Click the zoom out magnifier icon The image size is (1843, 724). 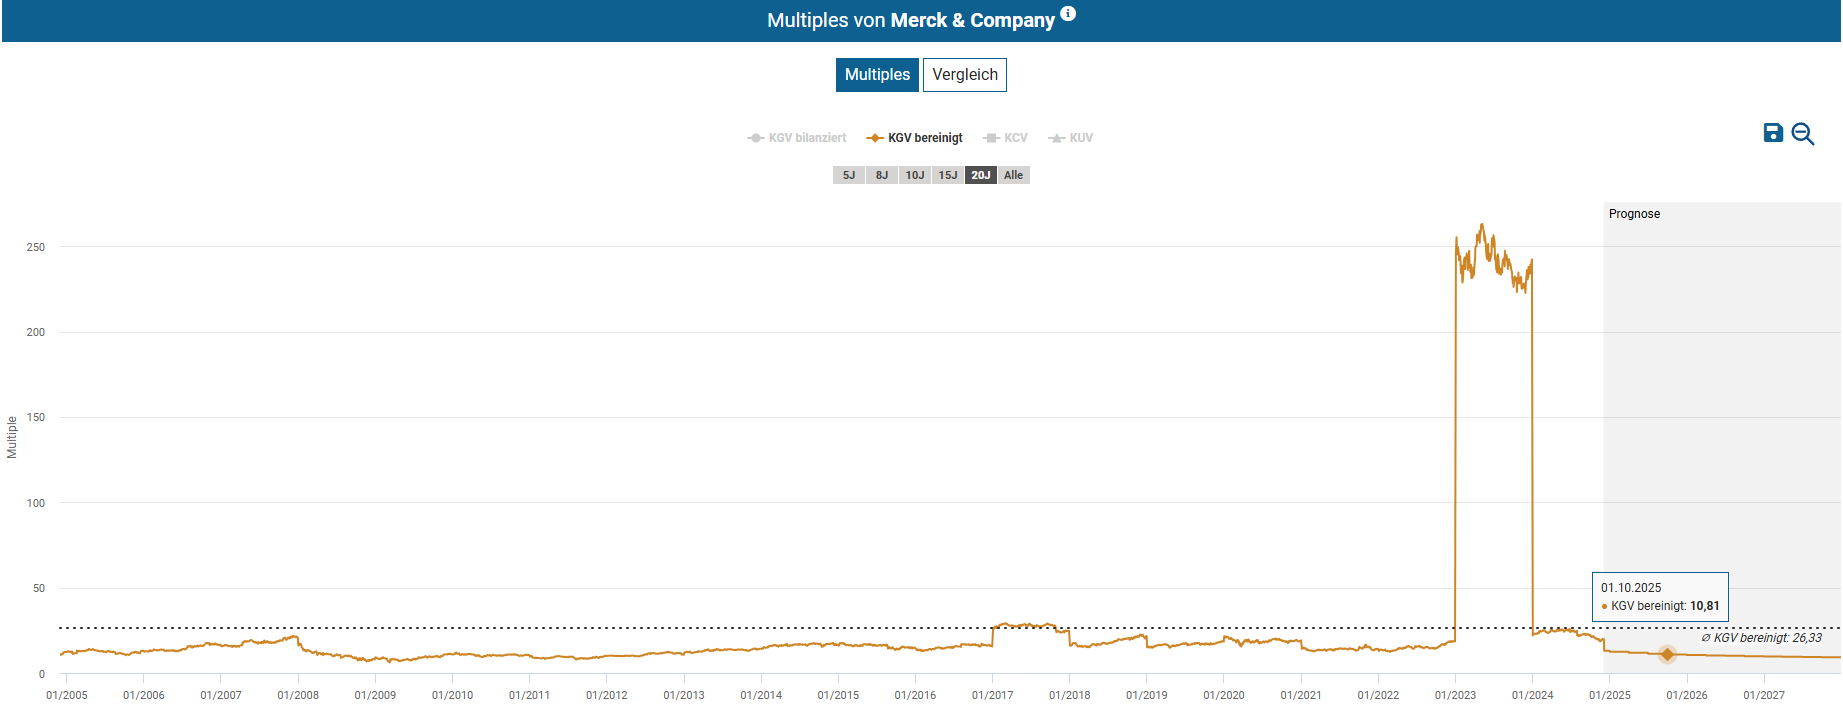1802,134
